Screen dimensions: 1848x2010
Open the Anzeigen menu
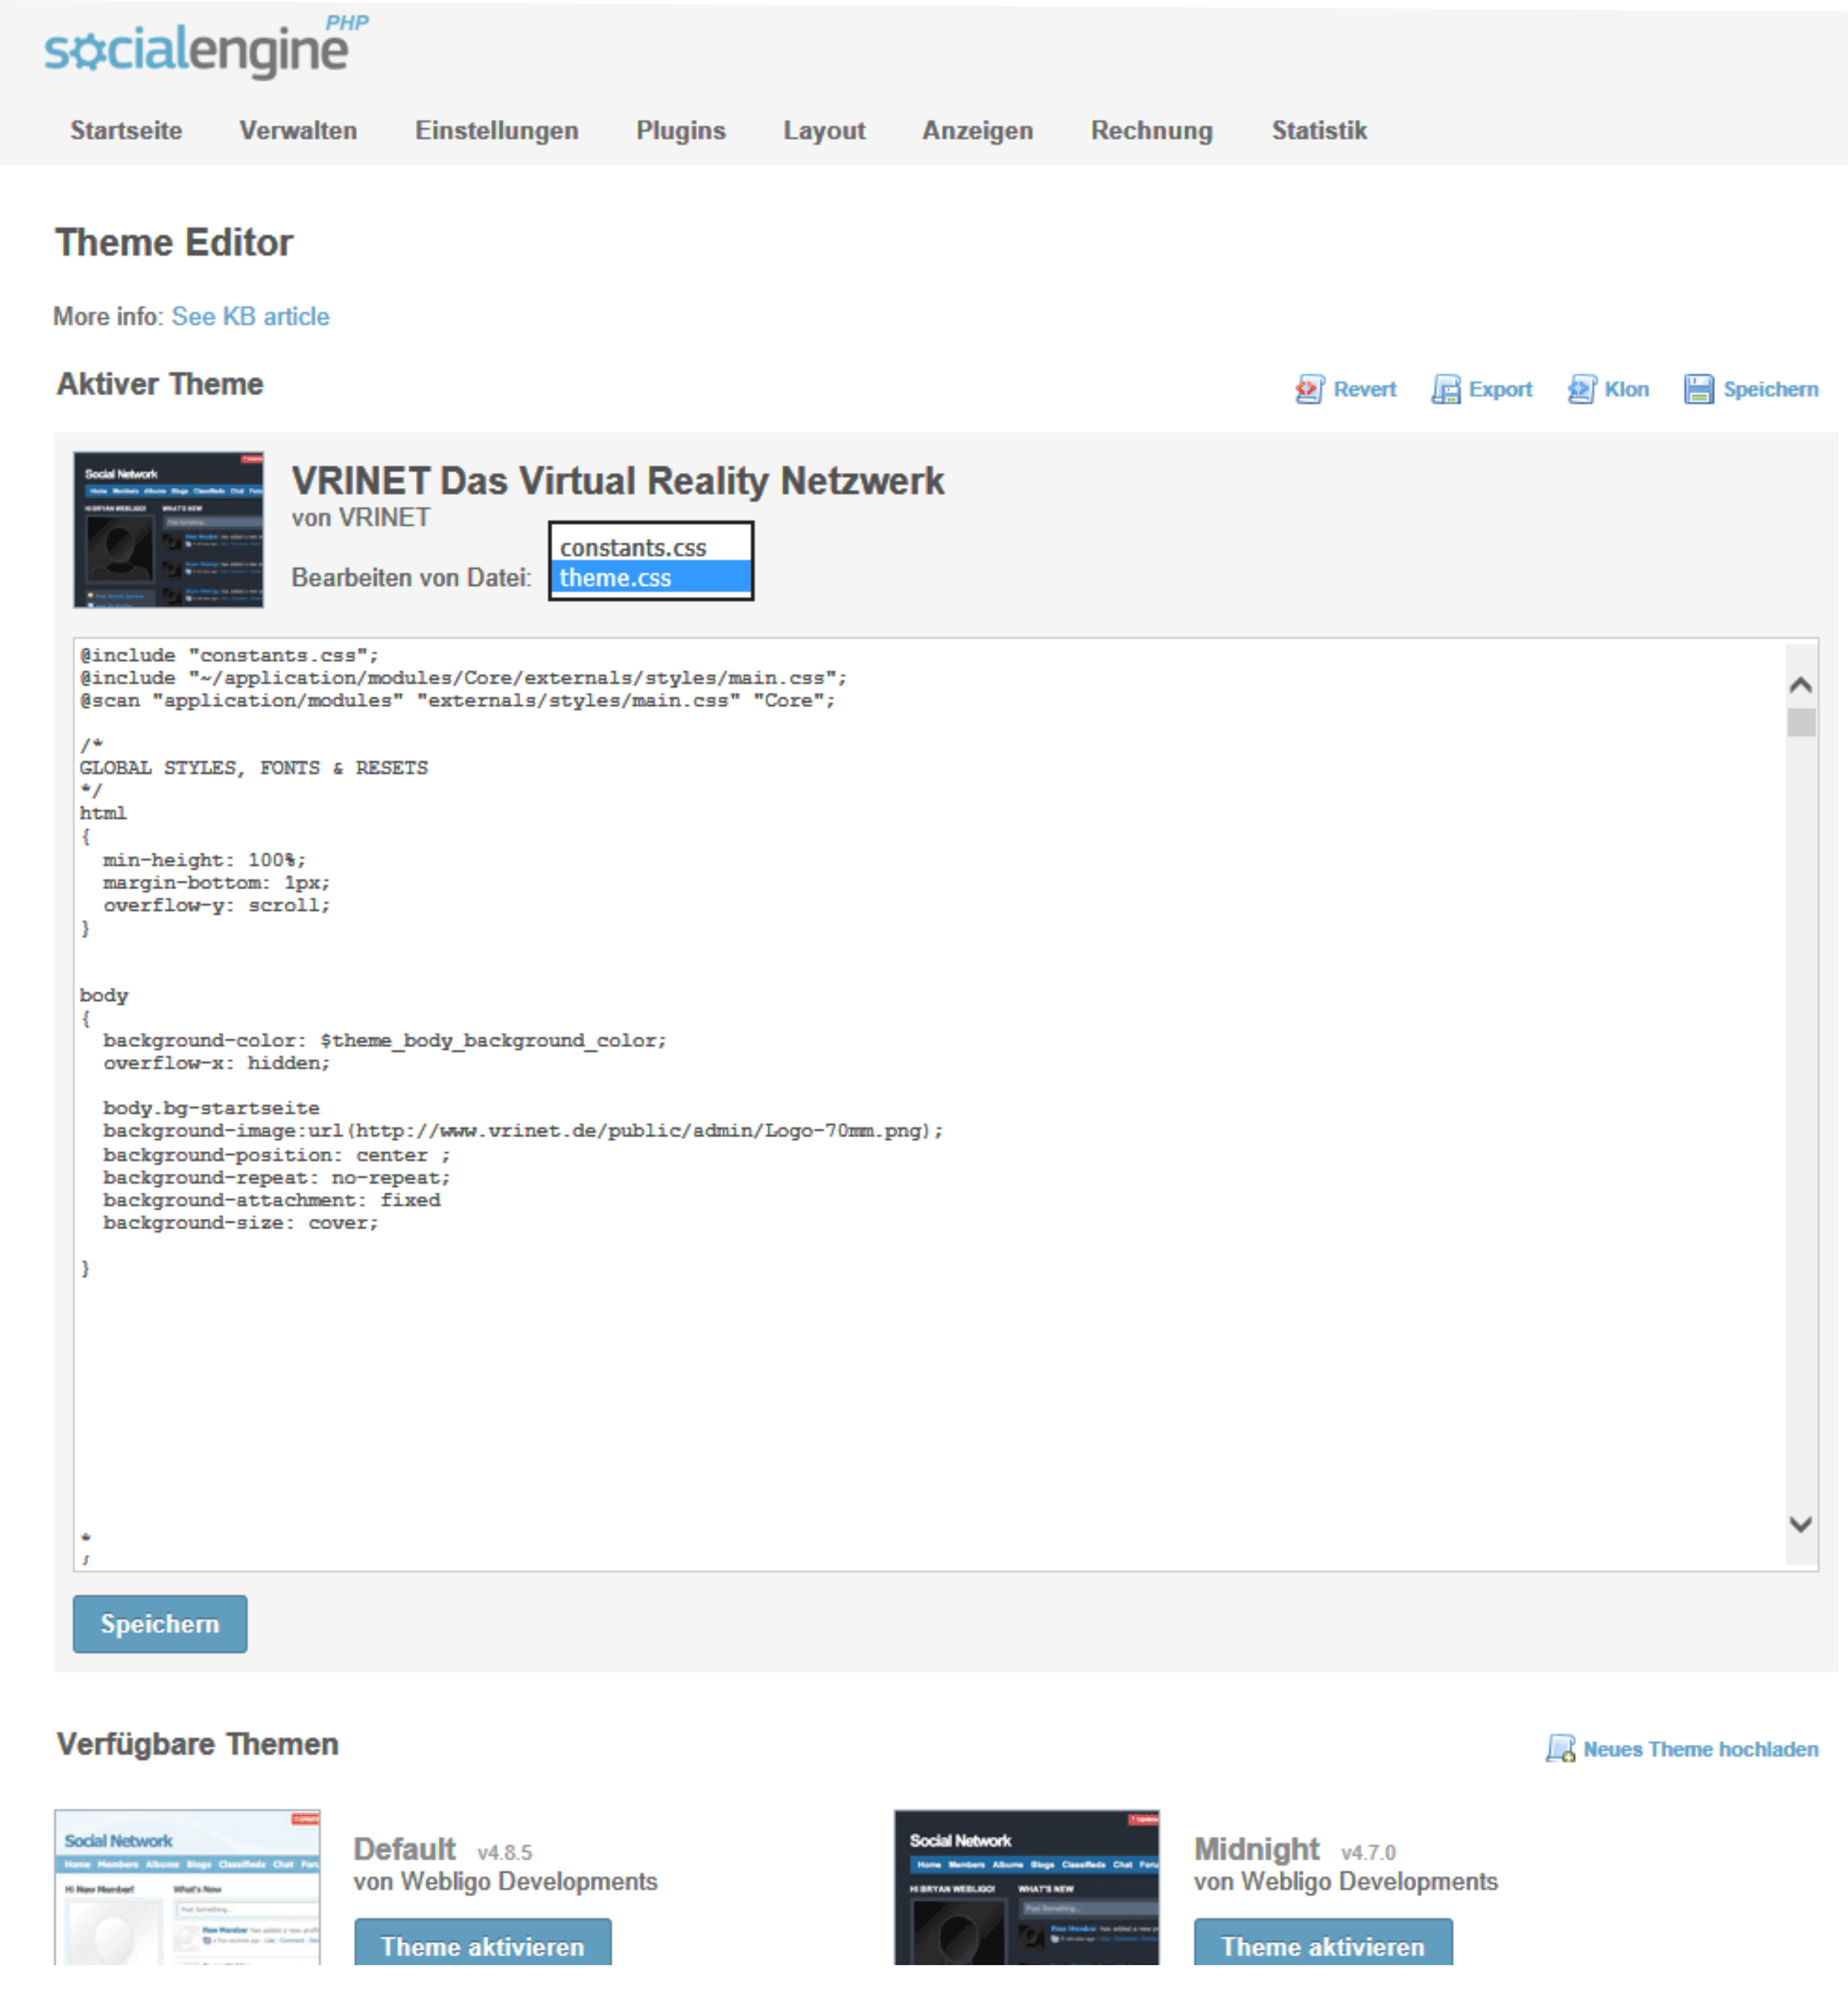pyautogui.click(x=977, y=131)
